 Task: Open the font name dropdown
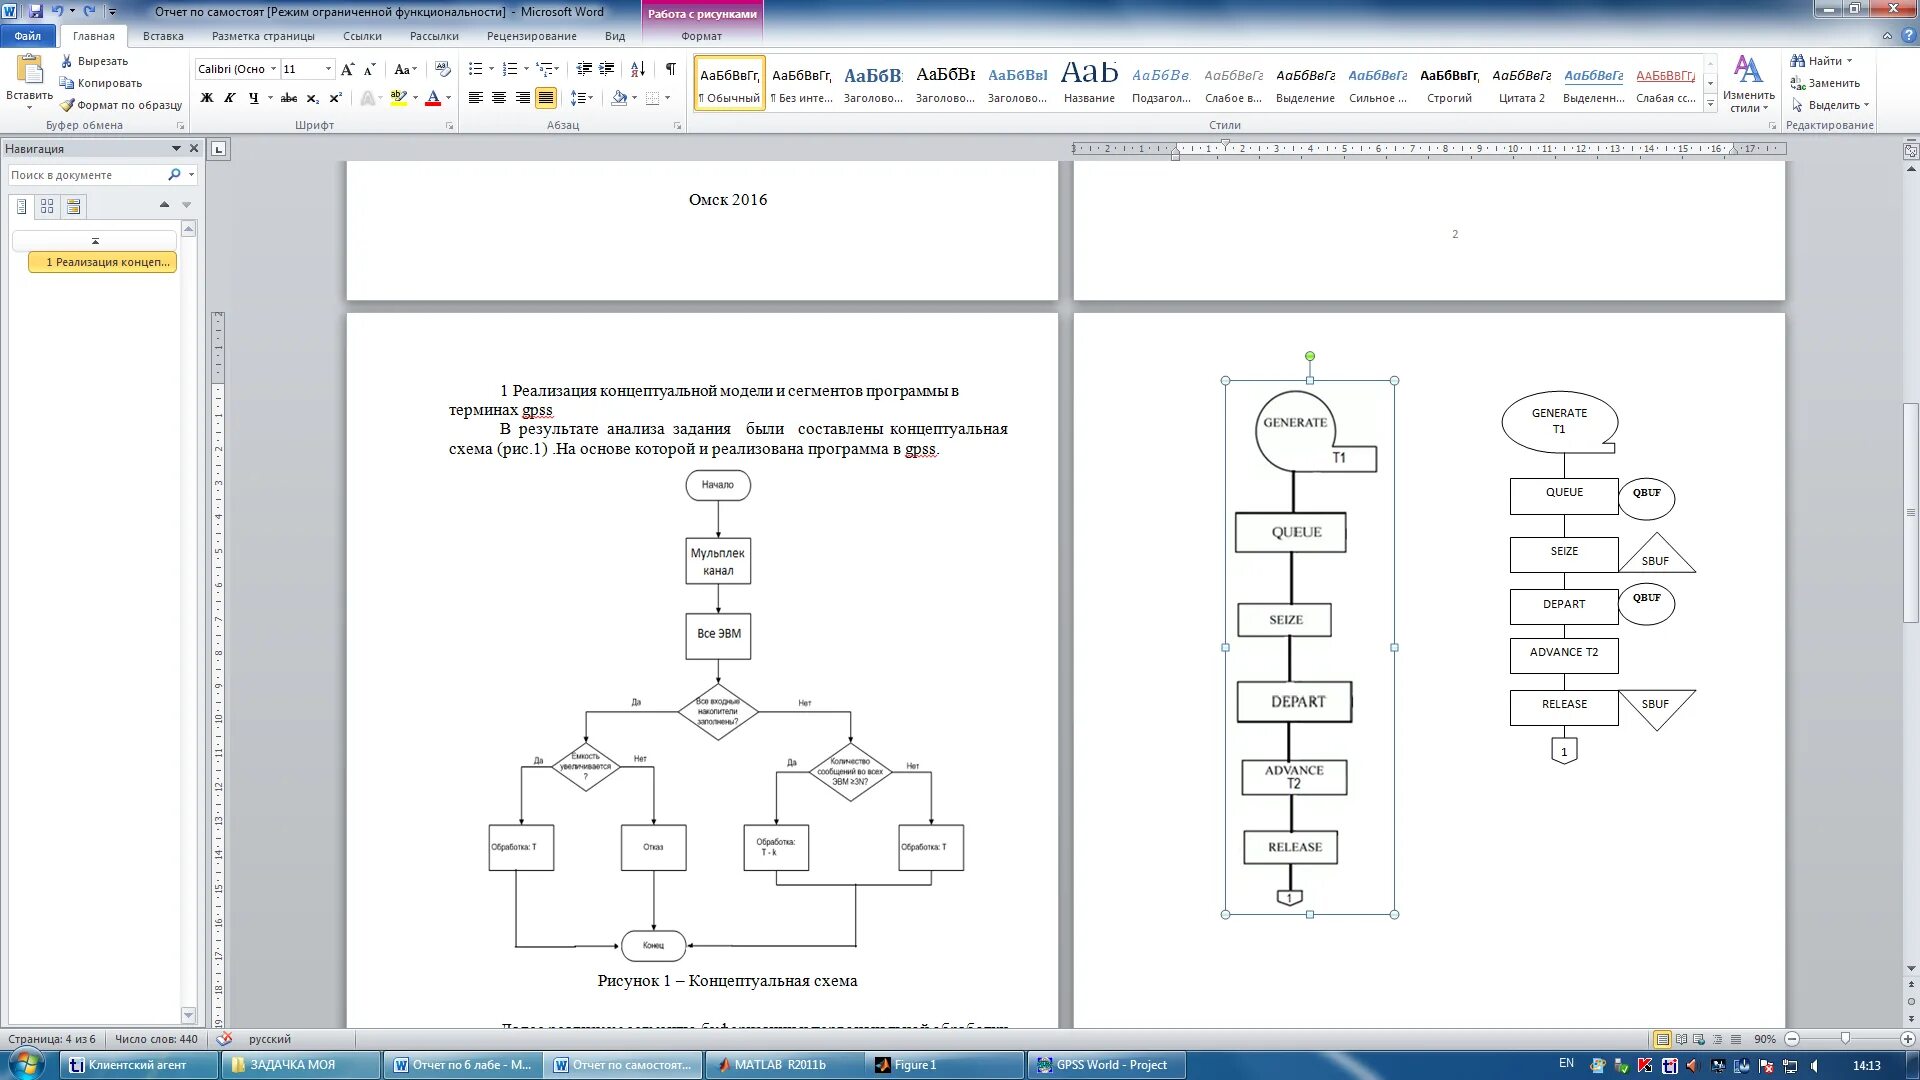click(273, 69)
